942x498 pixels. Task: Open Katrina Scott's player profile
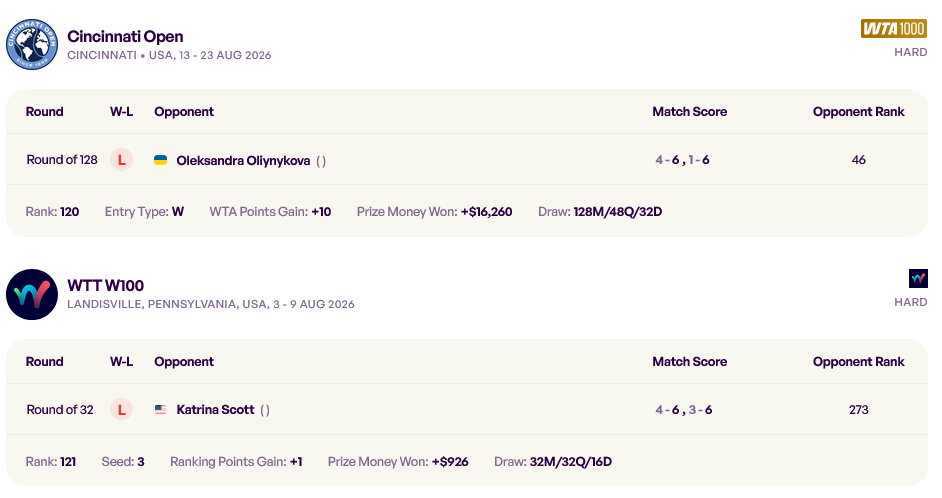point(216,410)
